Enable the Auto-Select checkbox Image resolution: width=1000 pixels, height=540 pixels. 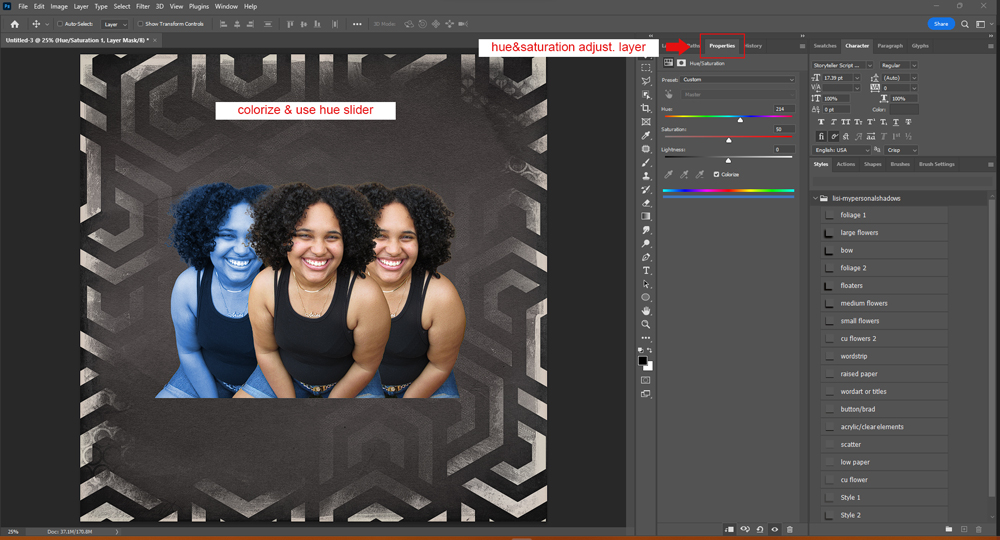pyautogui.click(x=60, y=24)
